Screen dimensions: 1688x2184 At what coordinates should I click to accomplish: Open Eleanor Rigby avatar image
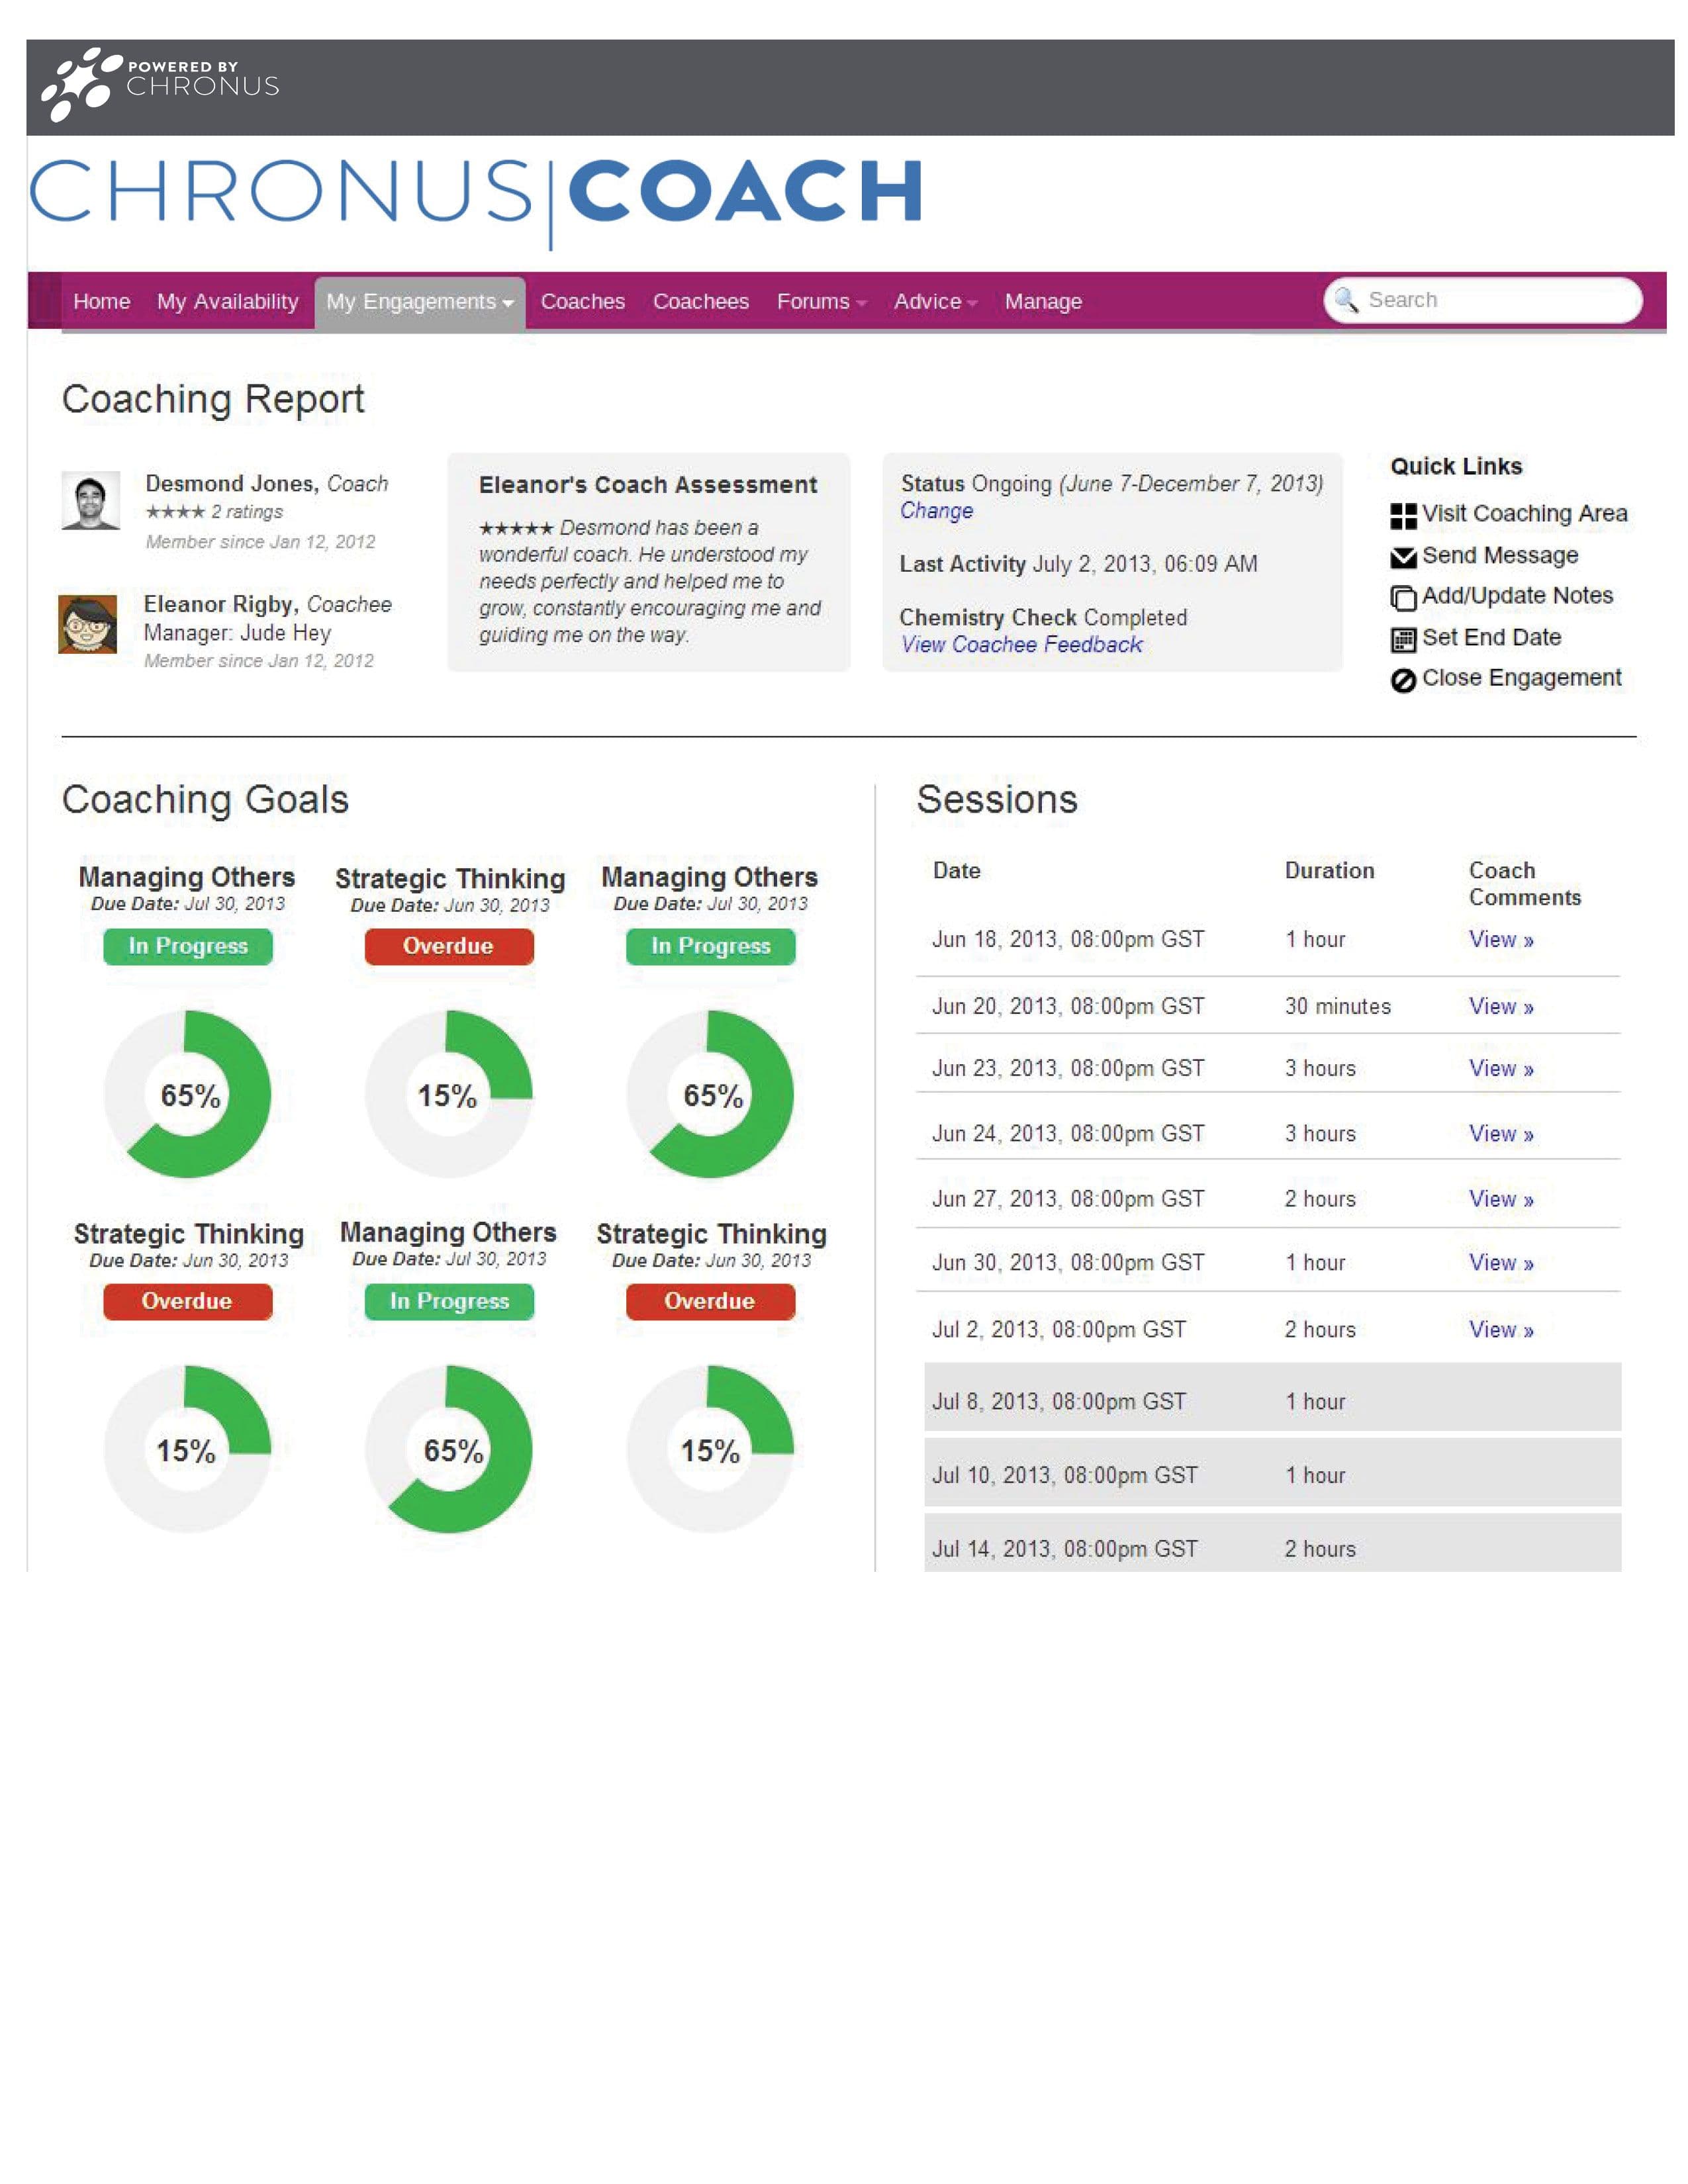88,624
